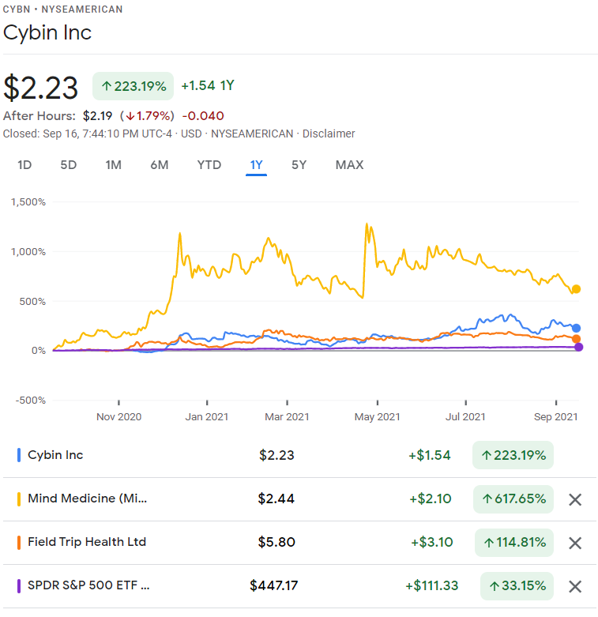The image size is (598, 617).
Task: Remove SPDR S&P 500 ETF comparison
Action: click(x=575, y=586)
